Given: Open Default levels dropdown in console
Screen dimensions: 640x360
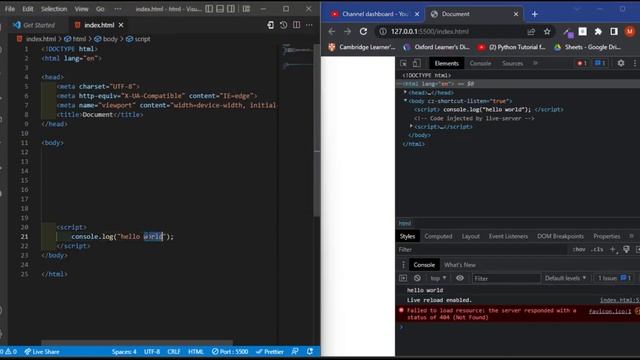Looking at the screenshot, I should point(565,278).
